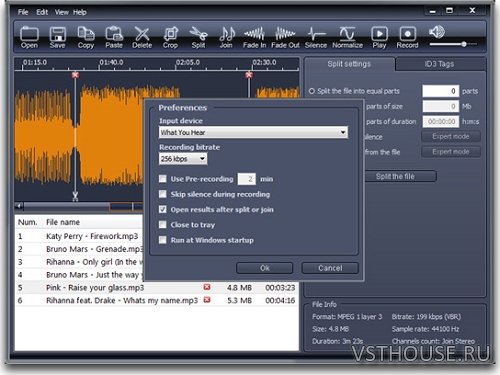The image size is (500, 375).
Task: Confirm preferences with the Ok button
Action: coord(265,268)
